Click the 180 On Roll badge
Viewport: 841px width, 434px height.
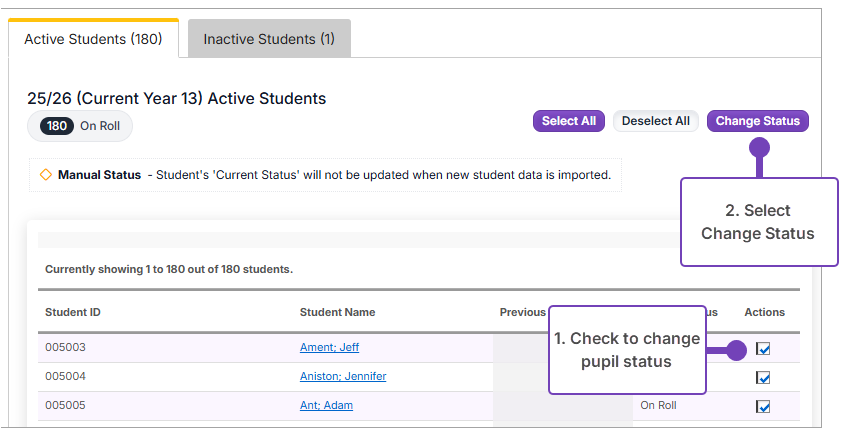pyautogui.click(x=80, y=127)
